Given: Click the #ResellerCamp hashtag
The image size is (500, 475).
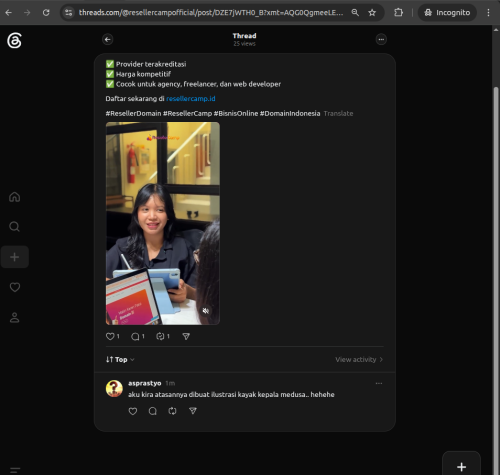Looking at the screenshot, I should (187, 113).
